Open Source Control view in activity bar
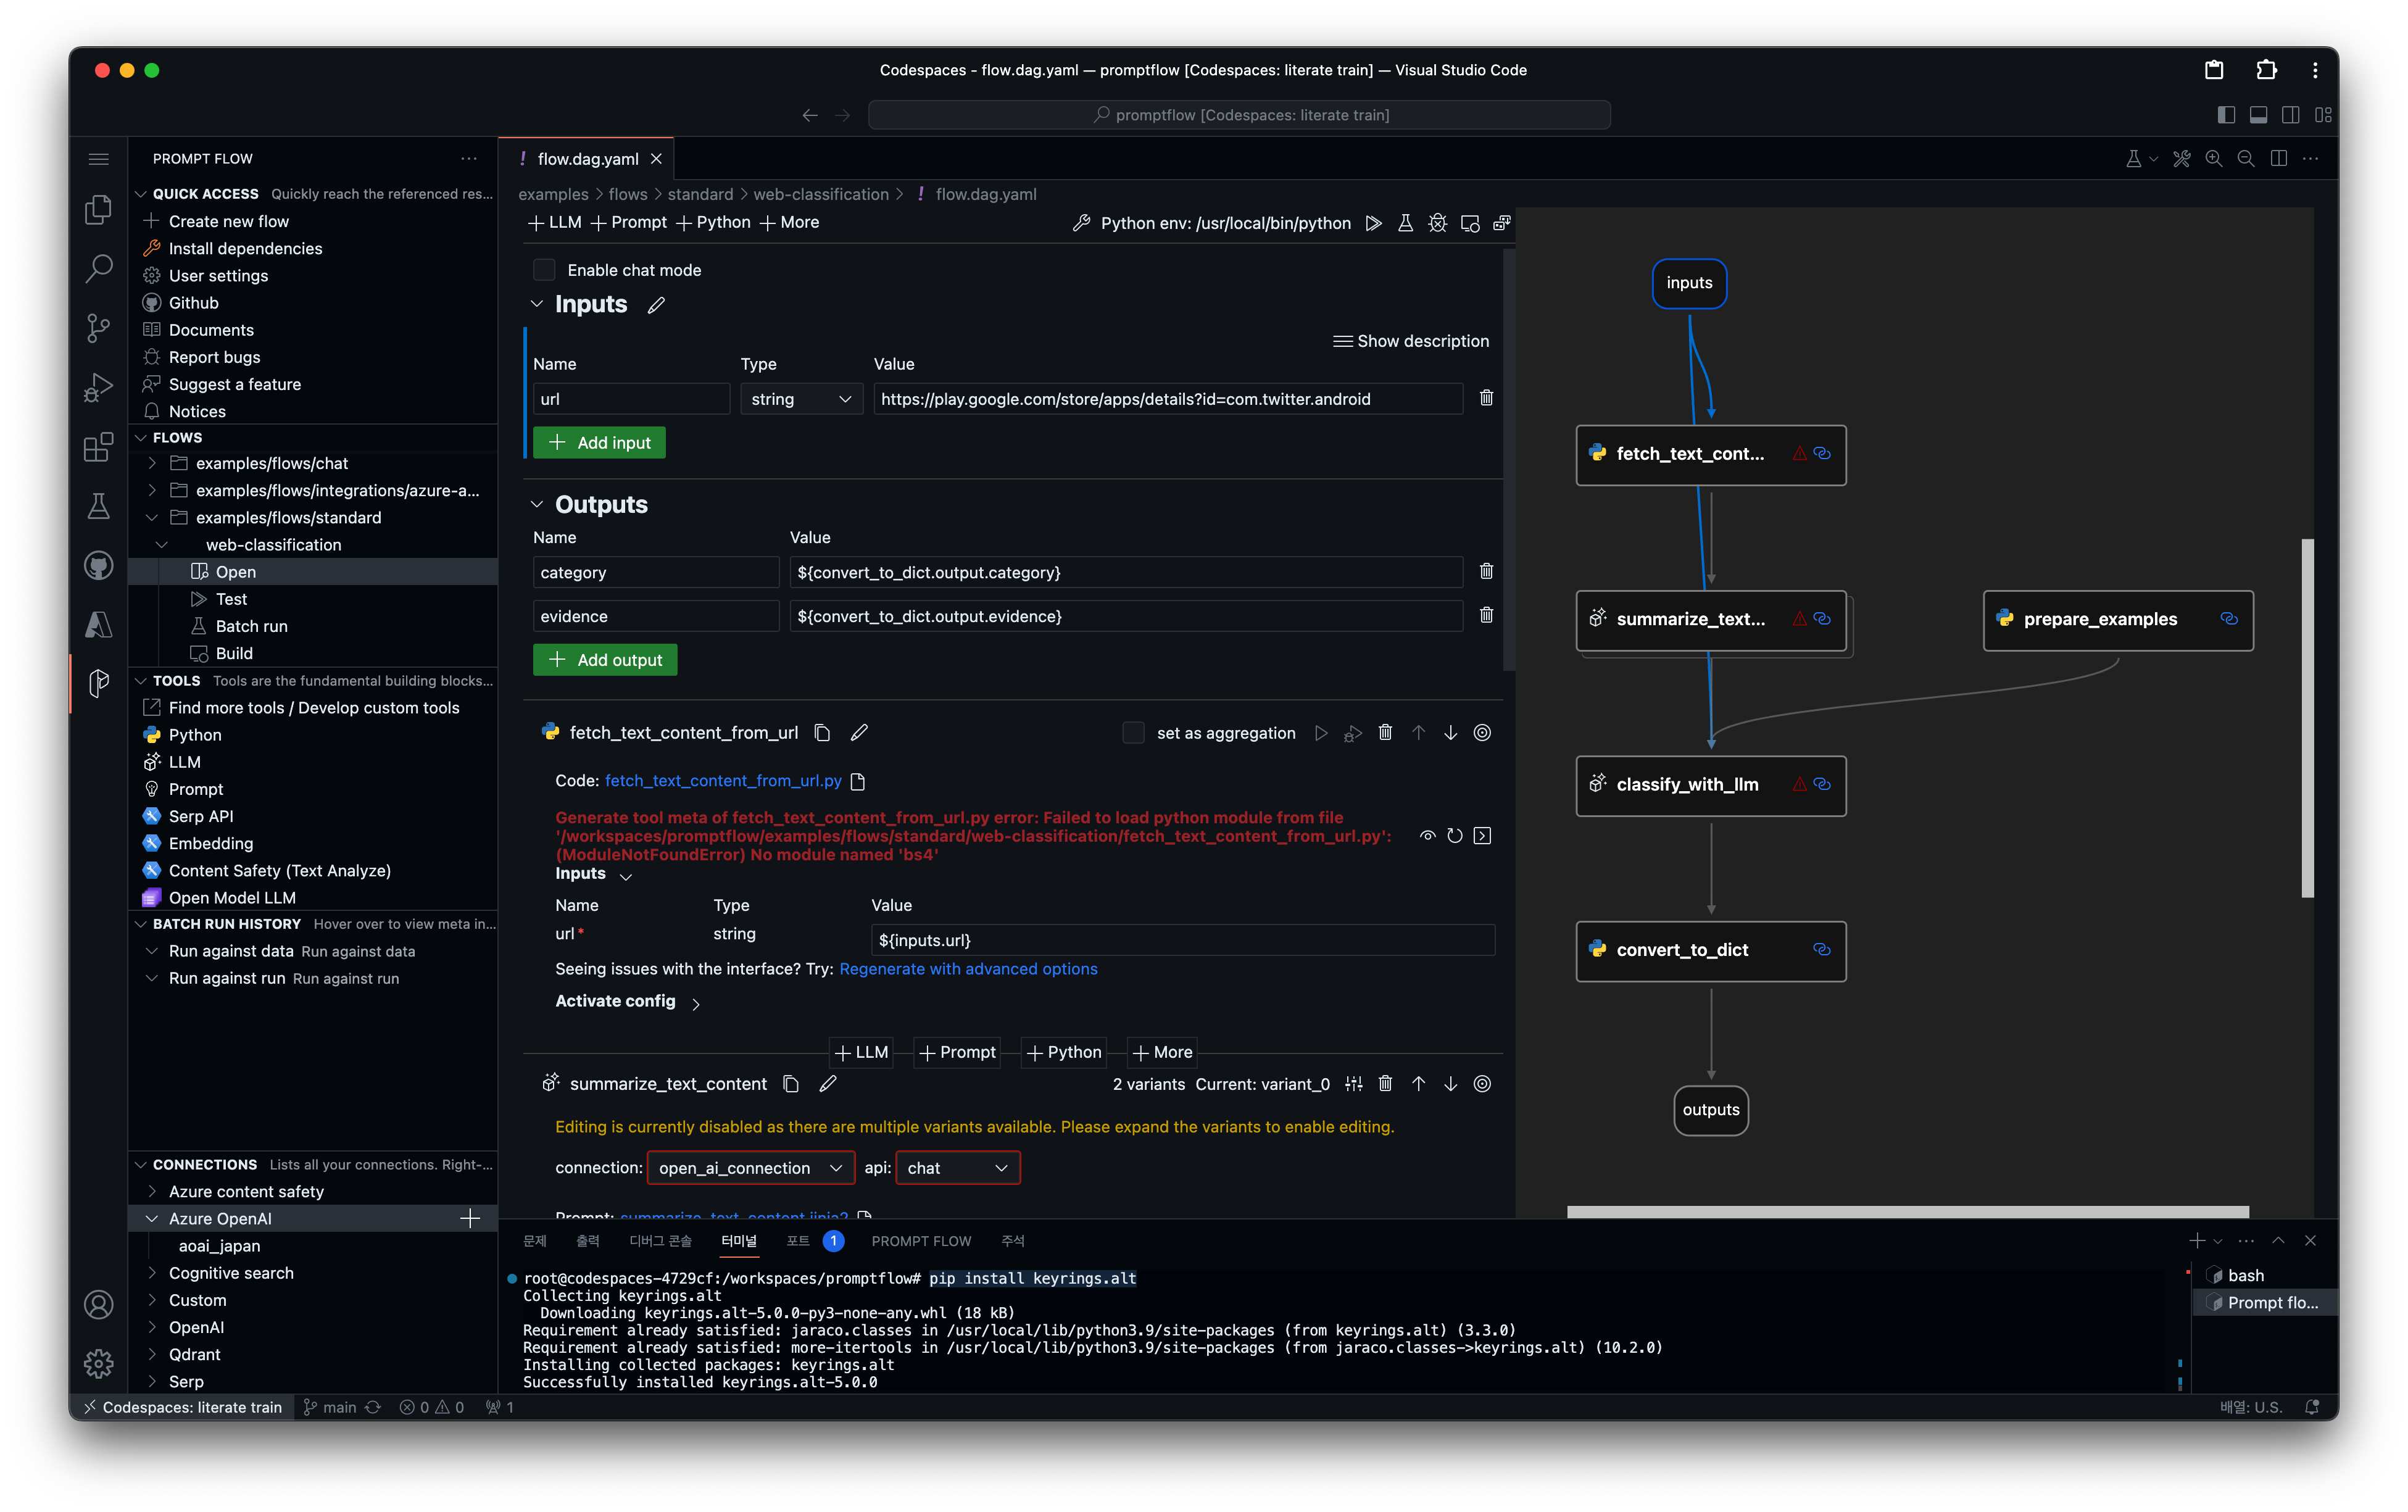 98,328
